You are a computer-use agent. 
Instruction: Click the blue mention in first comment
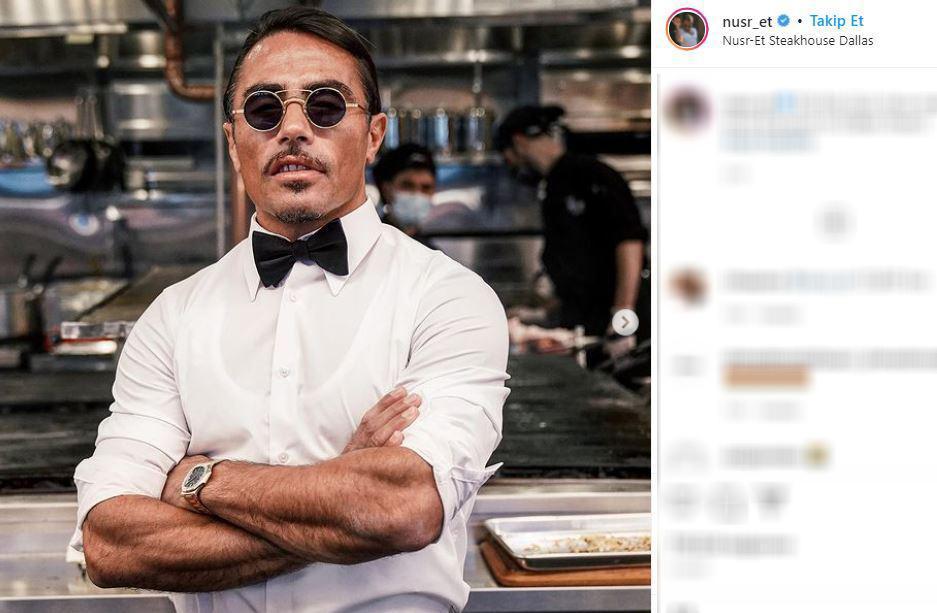(785, 102)
